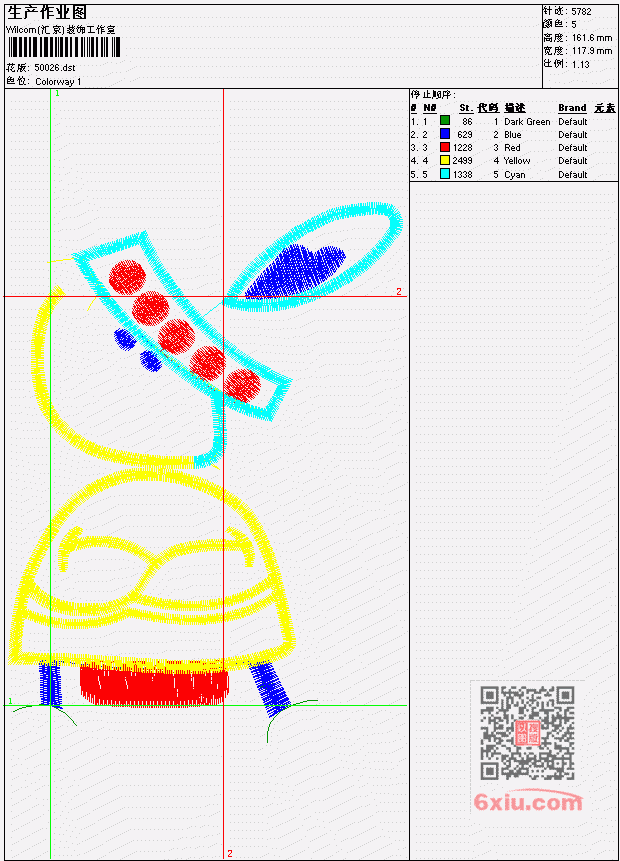Click Default brand in Red row
The height and width of the screenshot is (861, 620).
573,148
